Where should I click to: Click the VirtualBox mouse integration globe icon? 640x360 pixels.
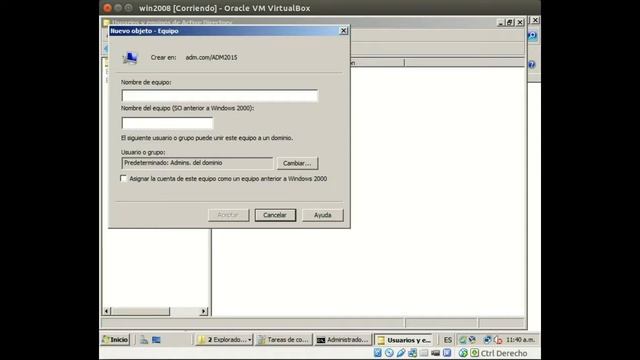[x=463, y=353]
